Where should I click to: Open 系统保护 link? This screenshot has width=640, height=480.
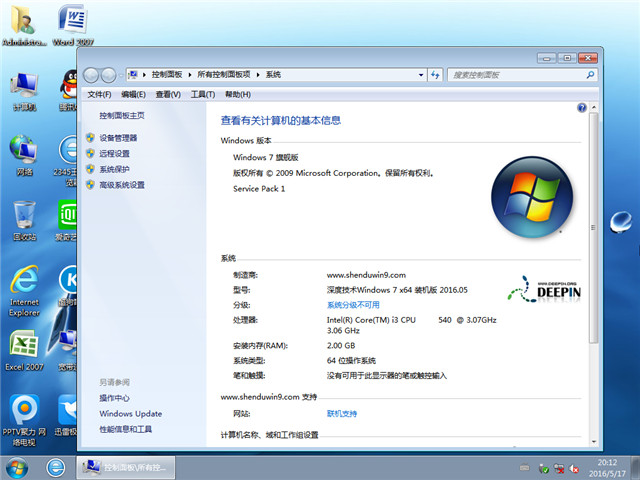point(114,169)
